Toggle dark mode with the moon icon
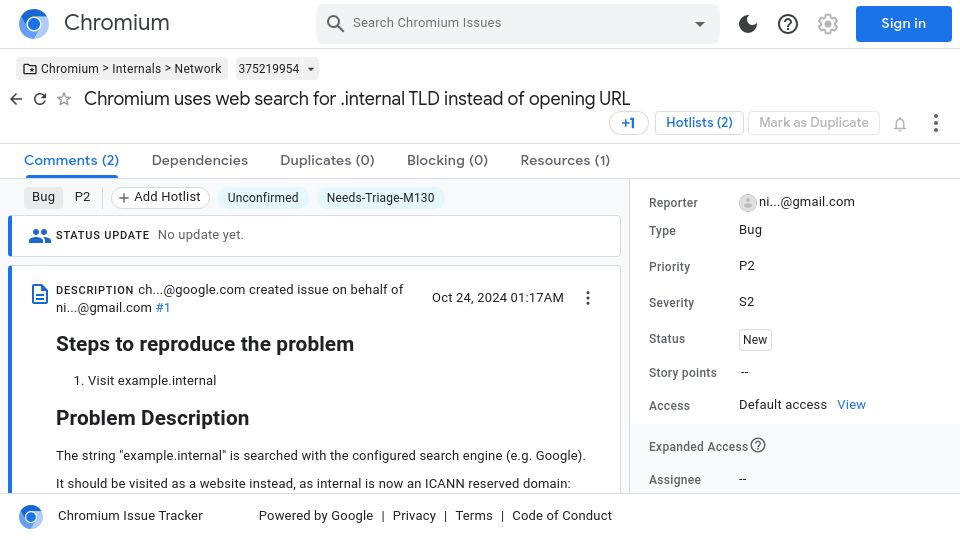 [748, 24]
